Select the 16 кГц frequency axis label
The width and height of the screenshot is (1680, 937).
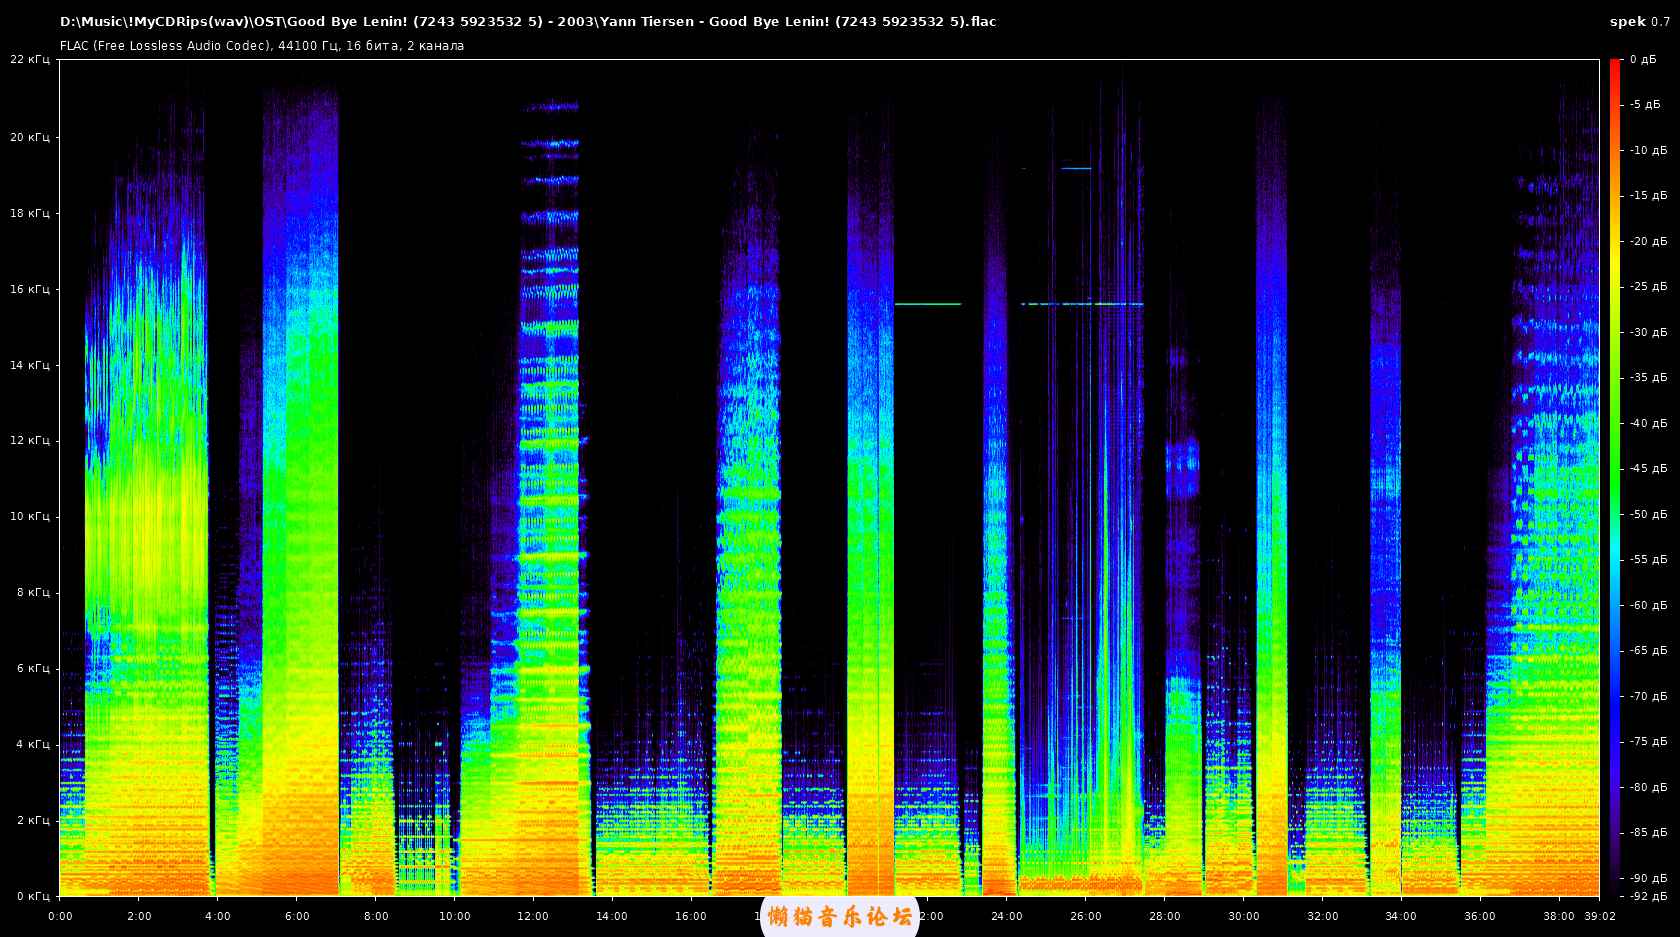(x=30, y=290)
